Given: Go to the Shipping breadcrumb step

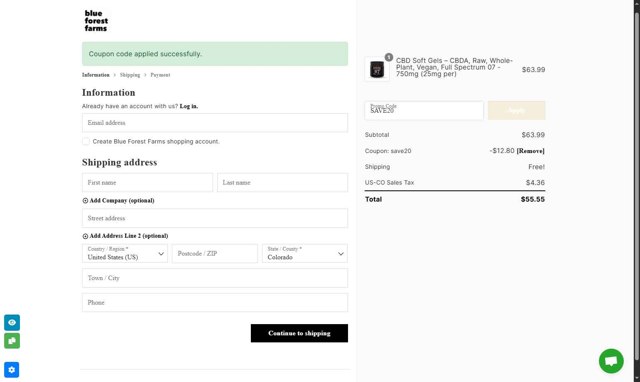Looking at the screenshot, I should coord(130,75).
